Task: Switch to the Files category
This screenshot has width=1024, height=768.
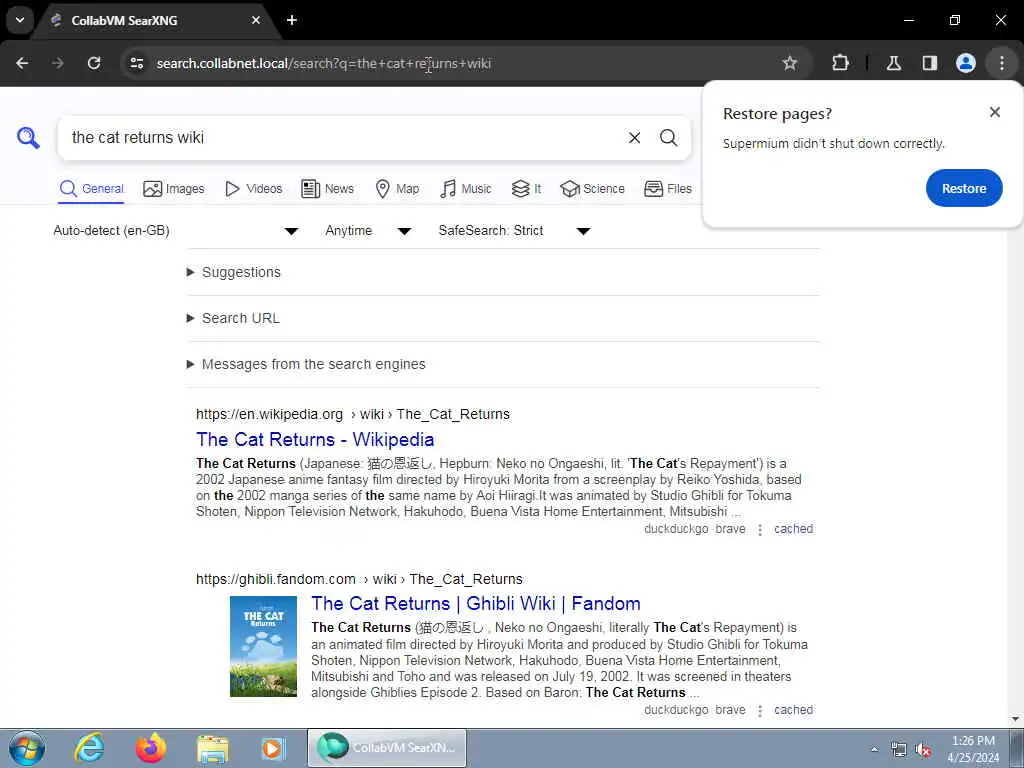Action: coord(667,189)
